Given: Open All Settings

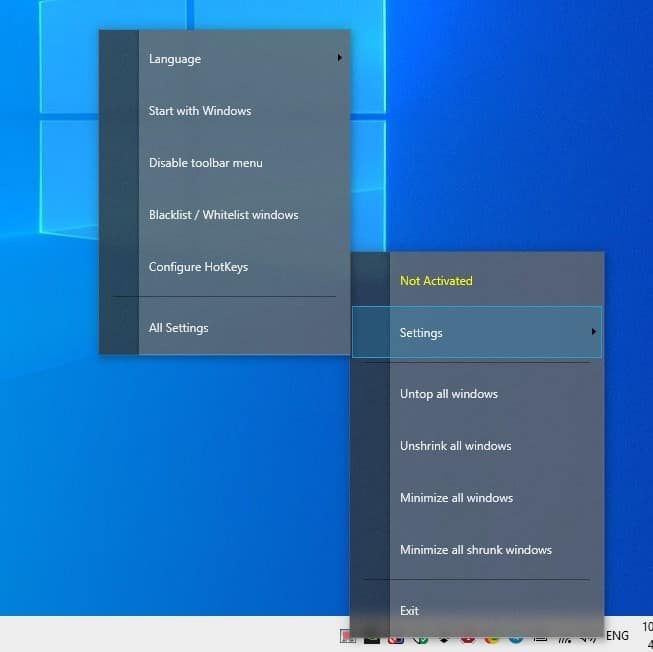Looking at the screenshot, I should pos(224,328).
